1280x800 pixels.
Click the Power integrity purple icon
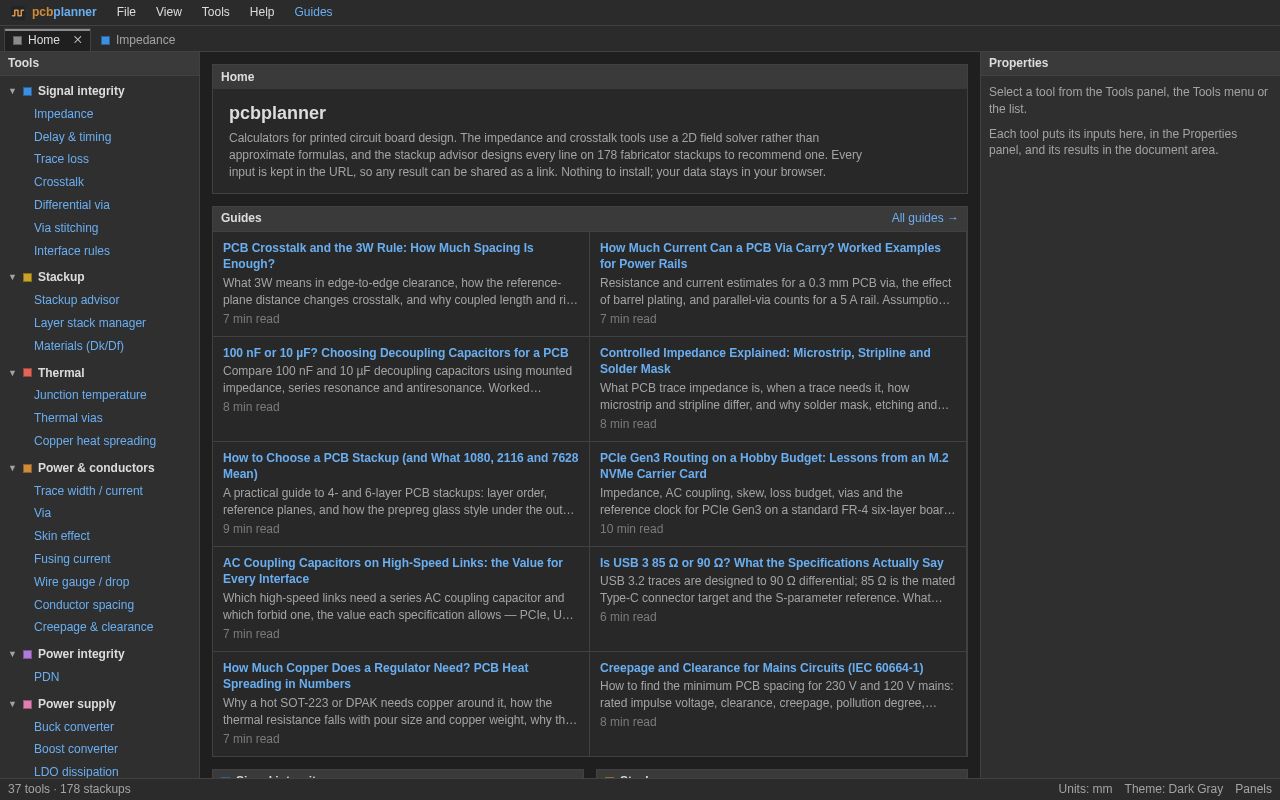[x=28, y=654]
